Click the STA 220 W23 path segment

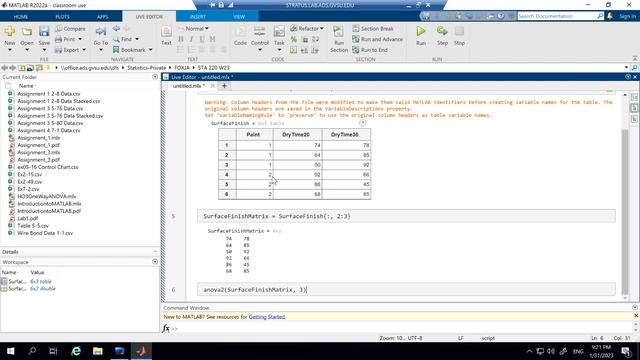click(213, 68)
